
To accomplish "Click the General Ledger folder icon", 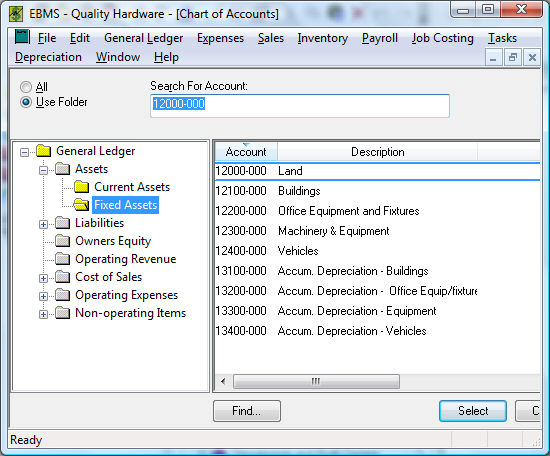I will (x=44, y=151).
